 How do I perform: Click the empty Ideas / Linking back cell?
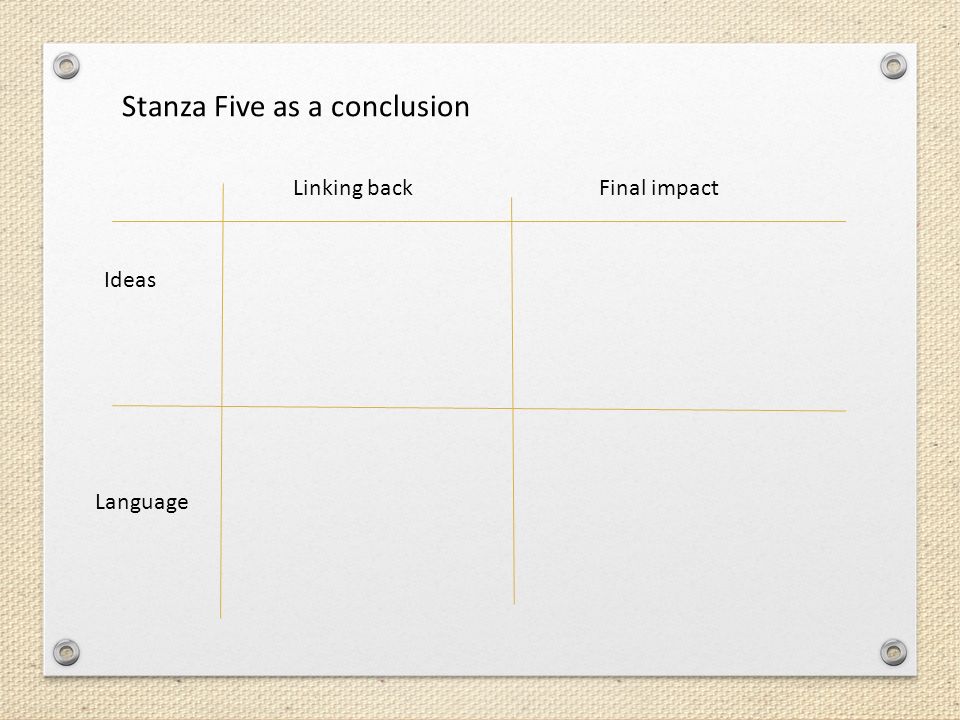click(x=367, y=313)
